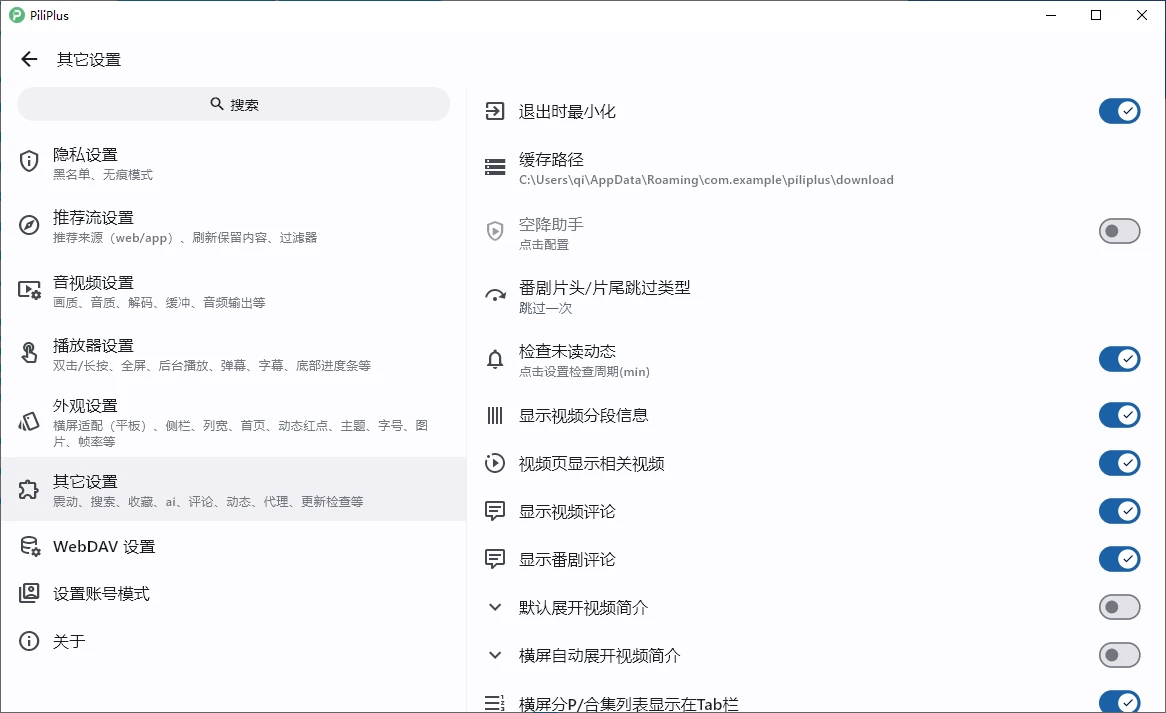Screen dimensions: 1166x713
Task: Expand the 横屏自动展开视频简介 chevron
Action: click(x=494, y=654)
